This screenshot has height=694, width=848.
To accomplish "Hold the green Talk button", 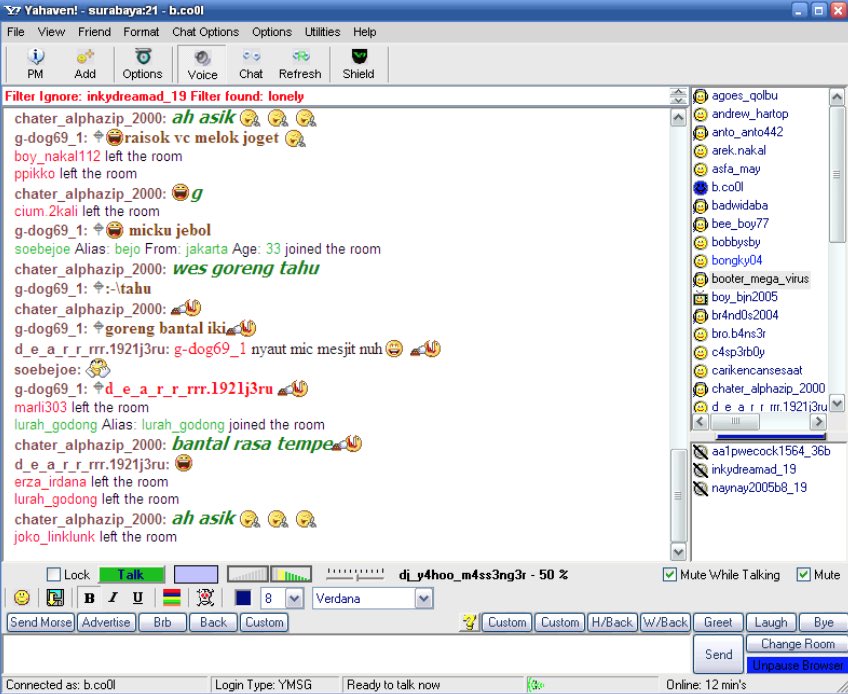I will [x=131, y=574].
